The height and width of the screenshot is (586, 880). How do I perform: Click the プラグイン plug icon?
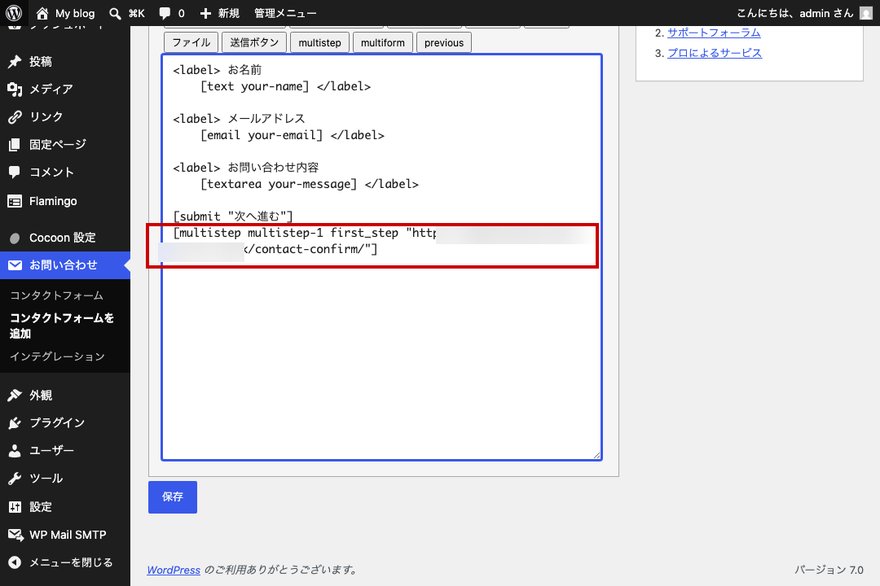coord(15,423)
